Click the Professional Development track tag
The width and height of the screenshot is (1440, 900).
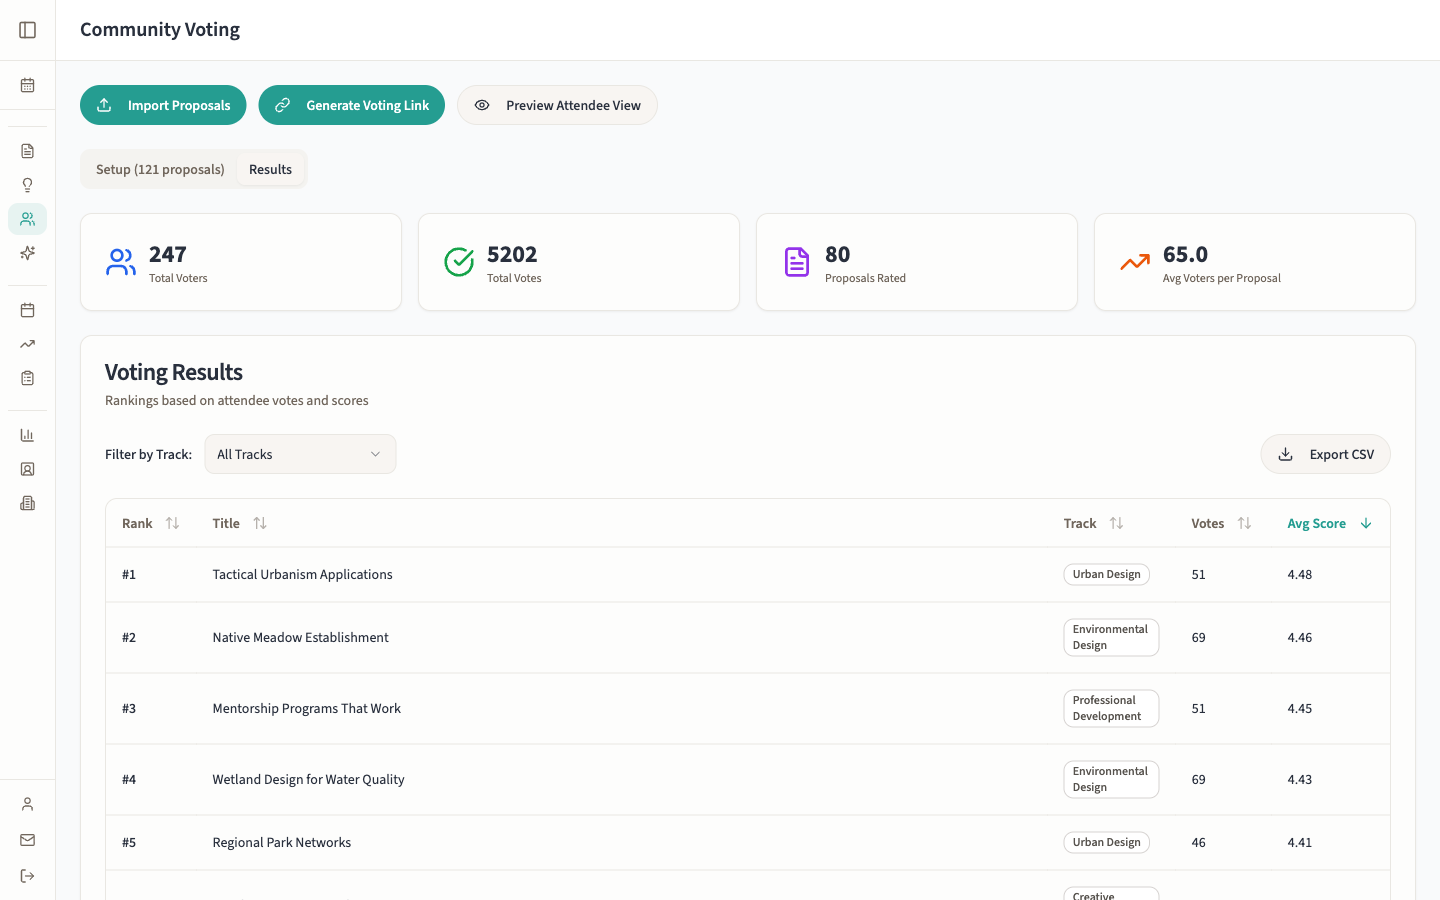coord(1111,708)
